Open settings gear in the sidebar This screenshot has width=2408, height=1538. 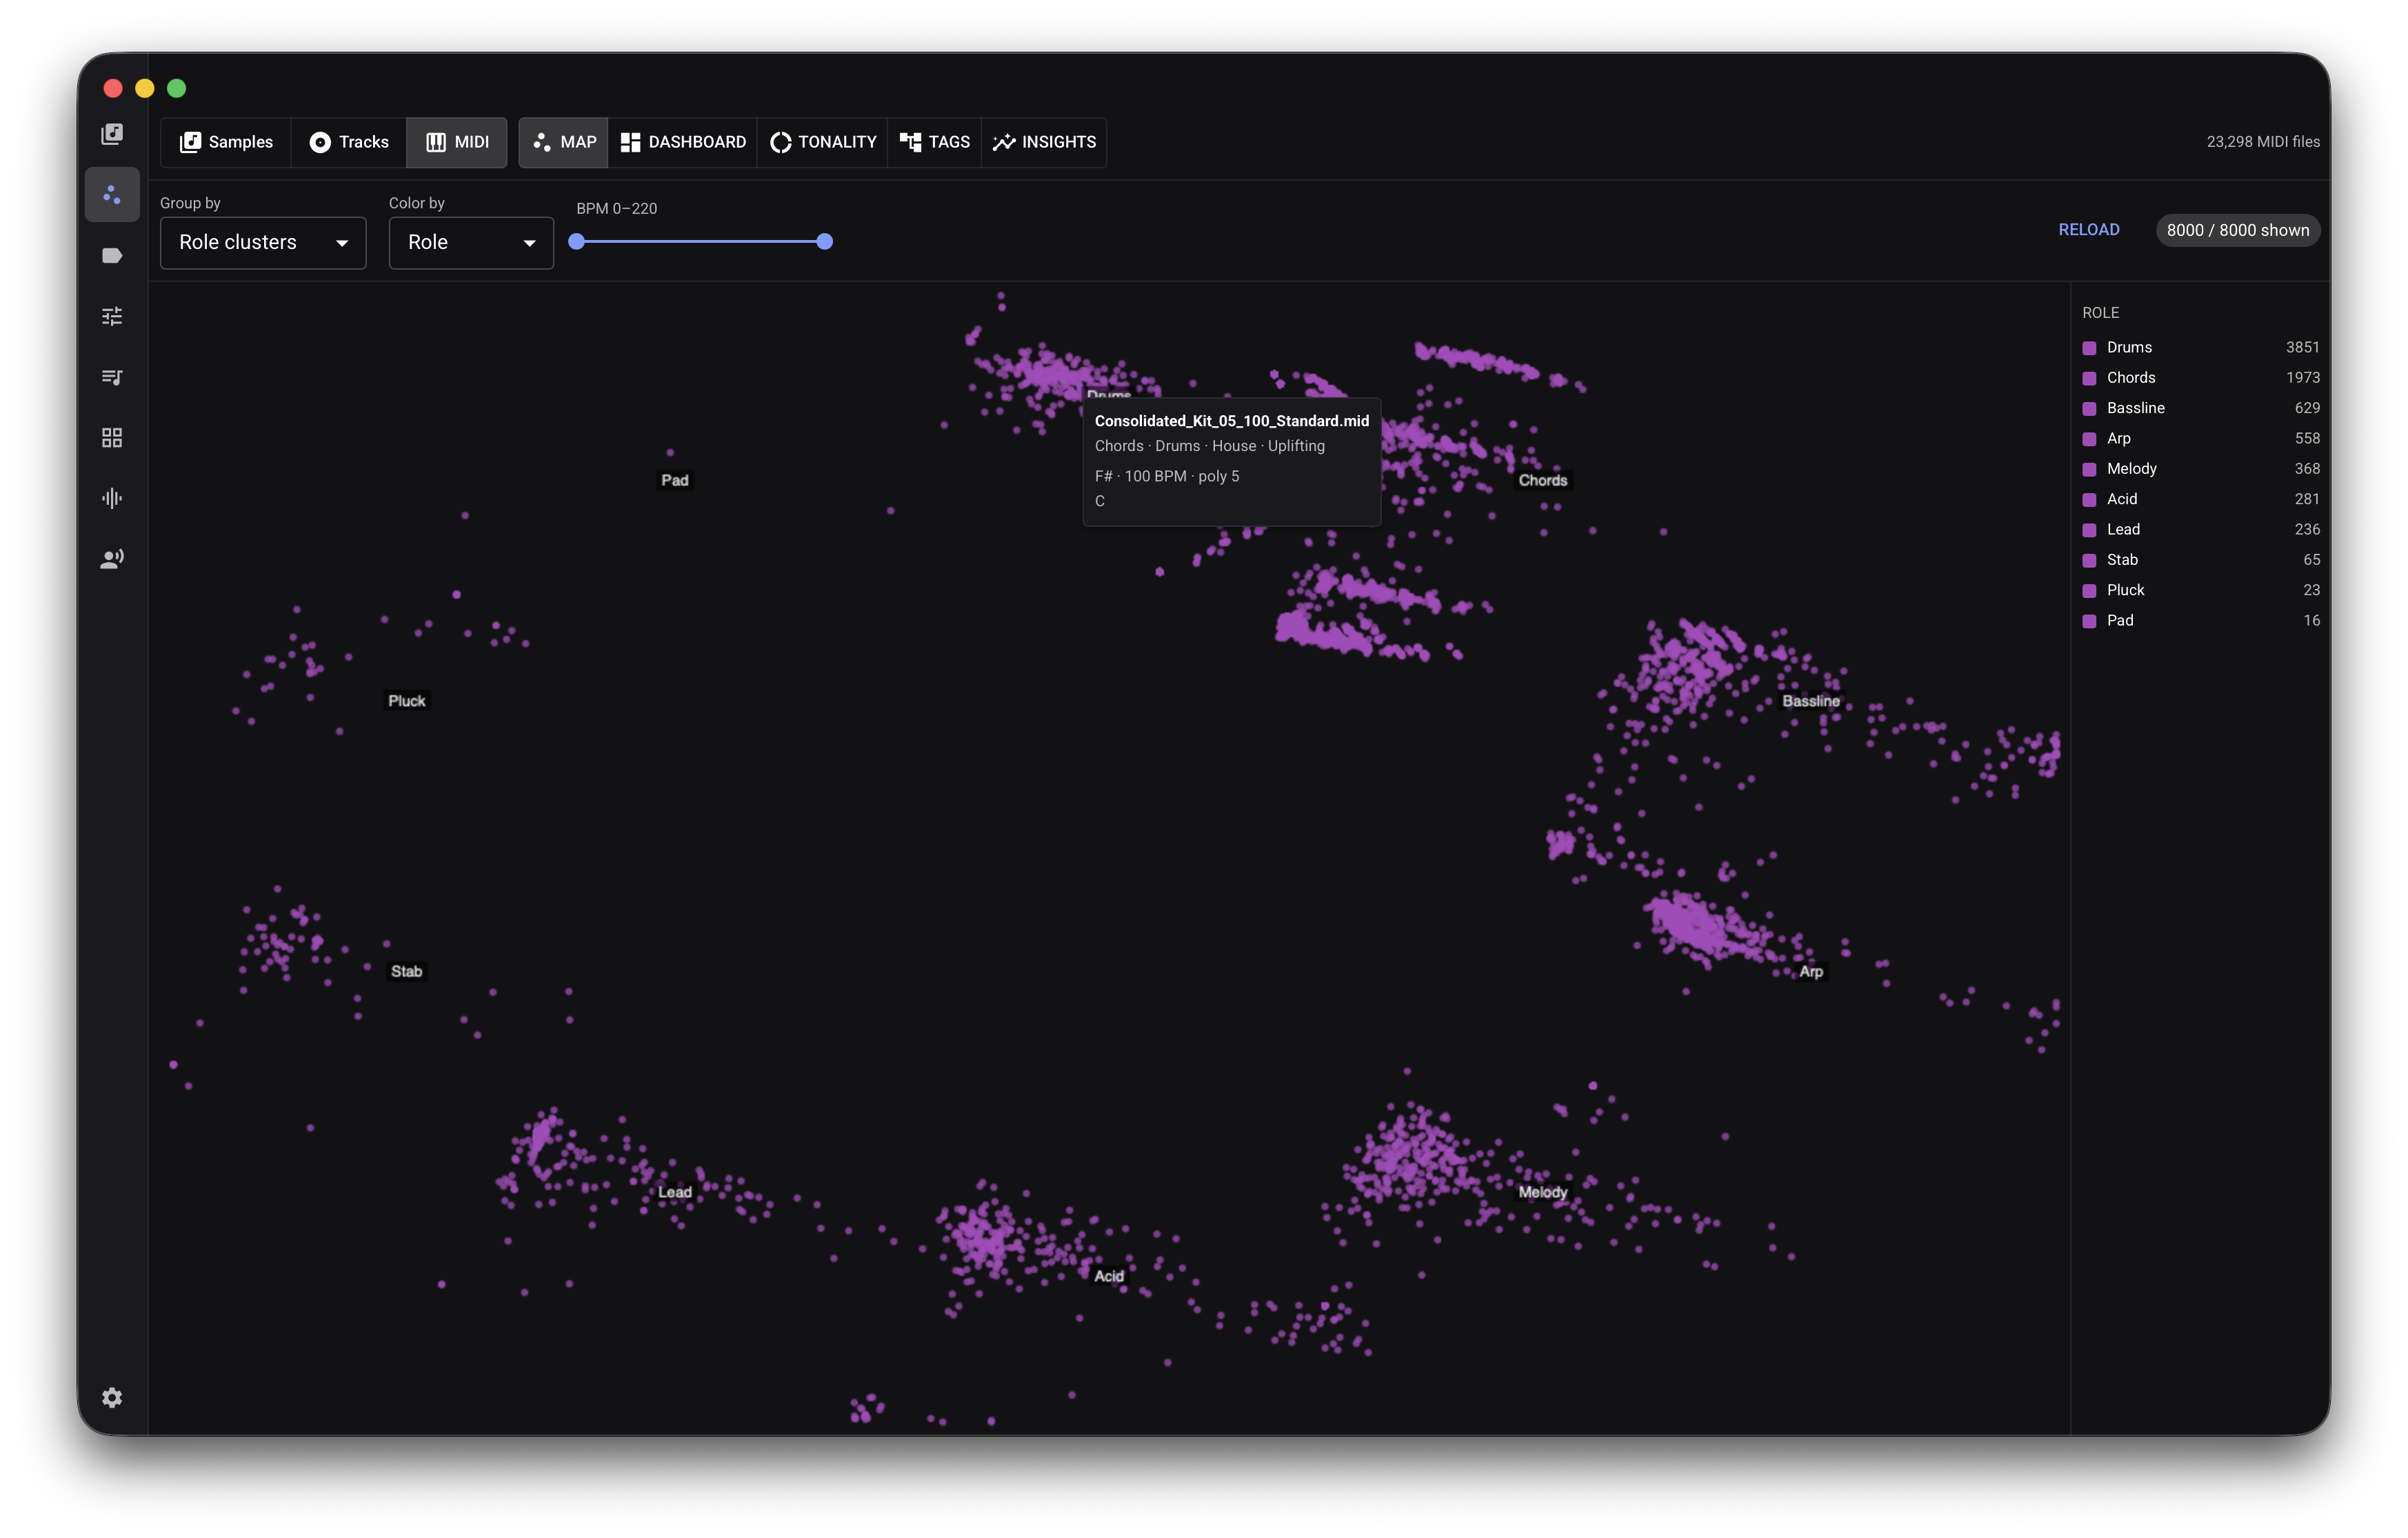(x=112, y=1397)
